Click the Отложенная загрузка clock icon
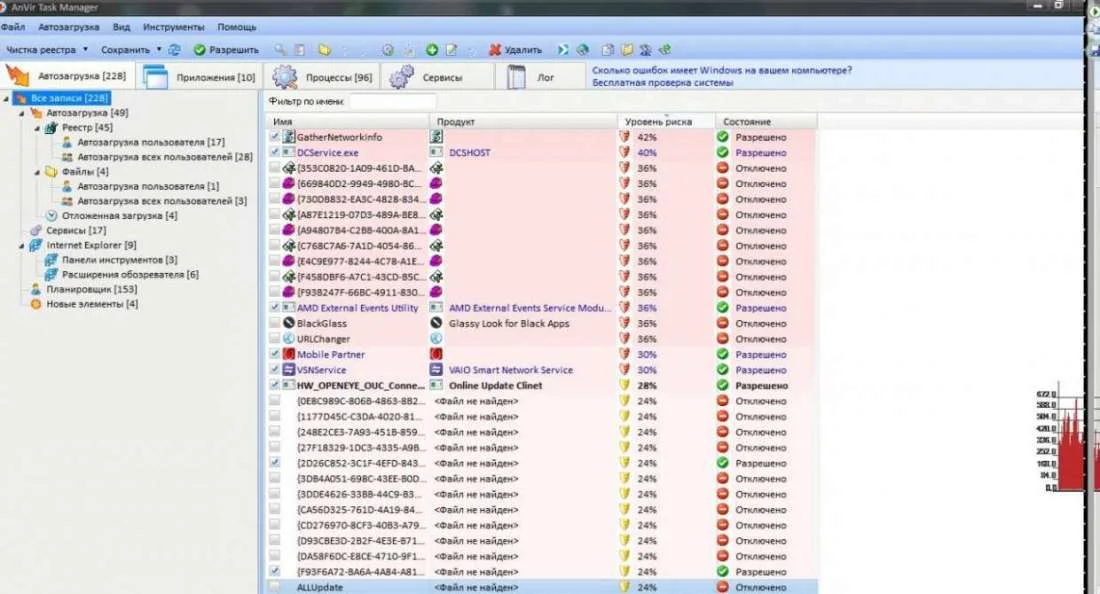The width and height of the screenshot is (1100, 594). point(51,215)
